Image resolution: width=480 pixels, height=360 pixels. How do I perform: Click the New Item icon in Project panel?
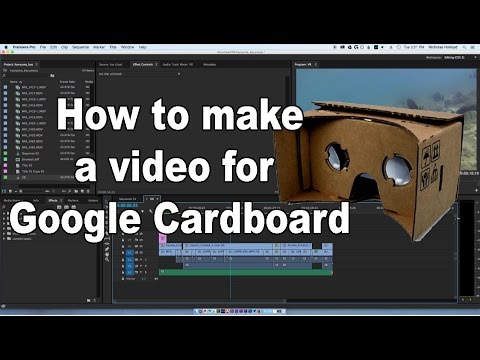click(82, 191)
